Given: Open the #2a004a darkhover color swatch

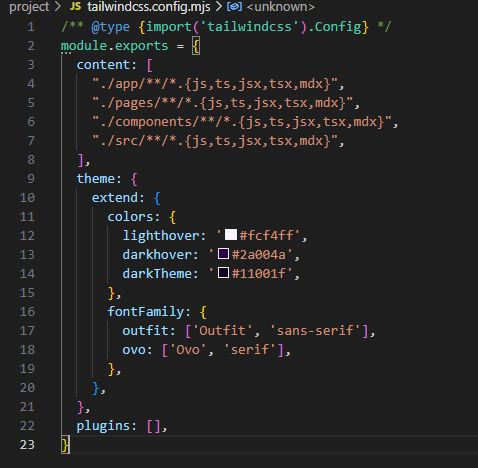Looking at the screenshot, I should (x=223, y=254).
